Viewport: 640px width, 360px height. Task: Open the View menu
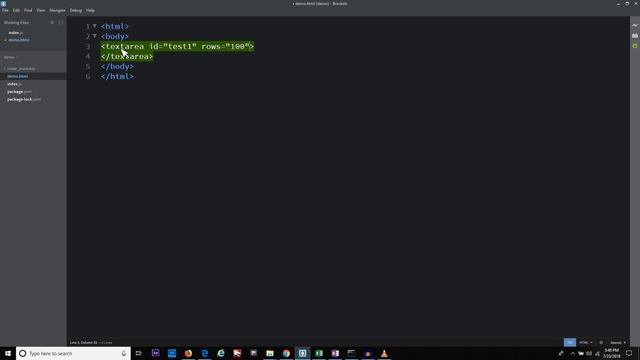pyautogui.click(x=41, y=10)
